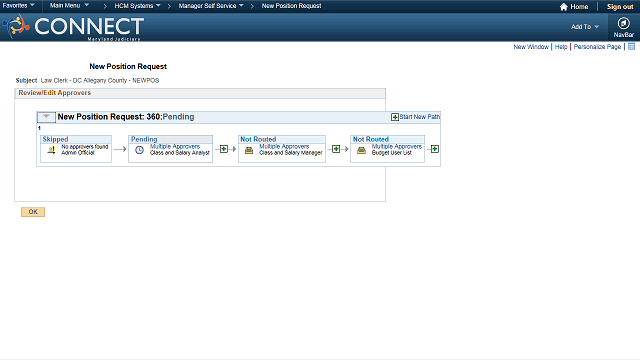Screen dimensions: 640x360
Task: Click the Start New Path plus icon
Action: point(395,117)
